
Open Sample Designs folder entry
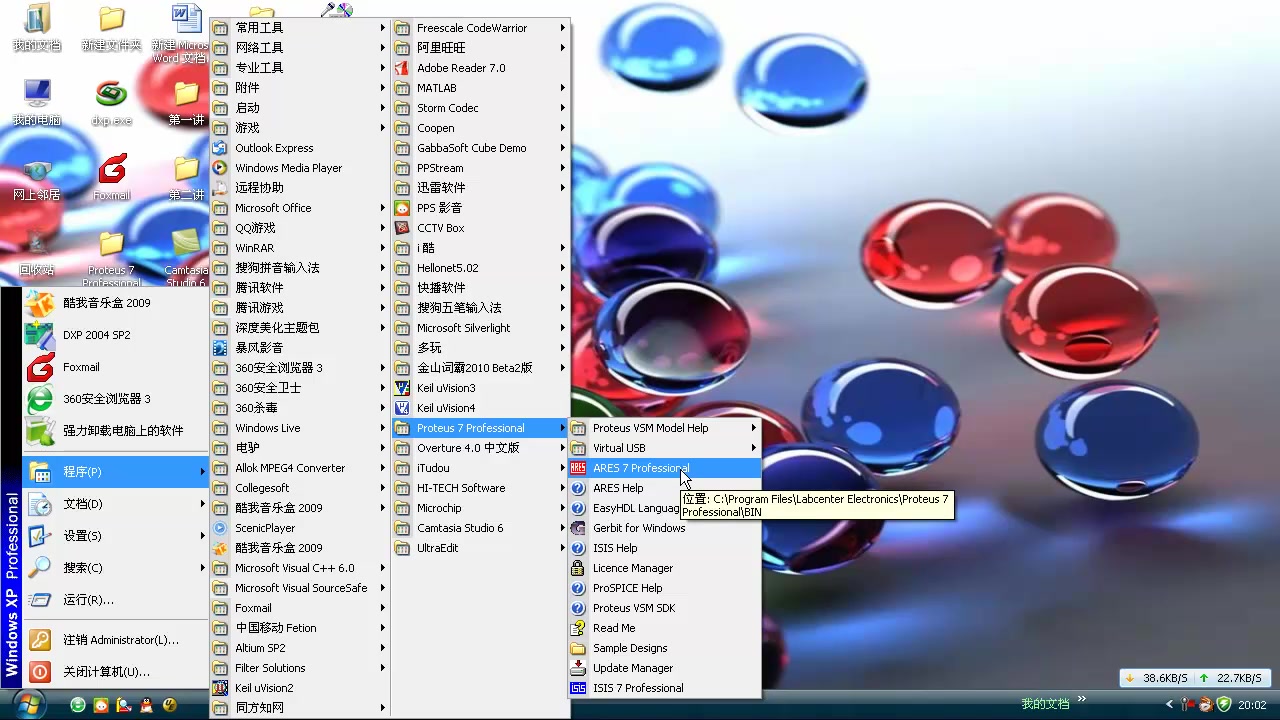pyautogui.click(x=665, y=648)
